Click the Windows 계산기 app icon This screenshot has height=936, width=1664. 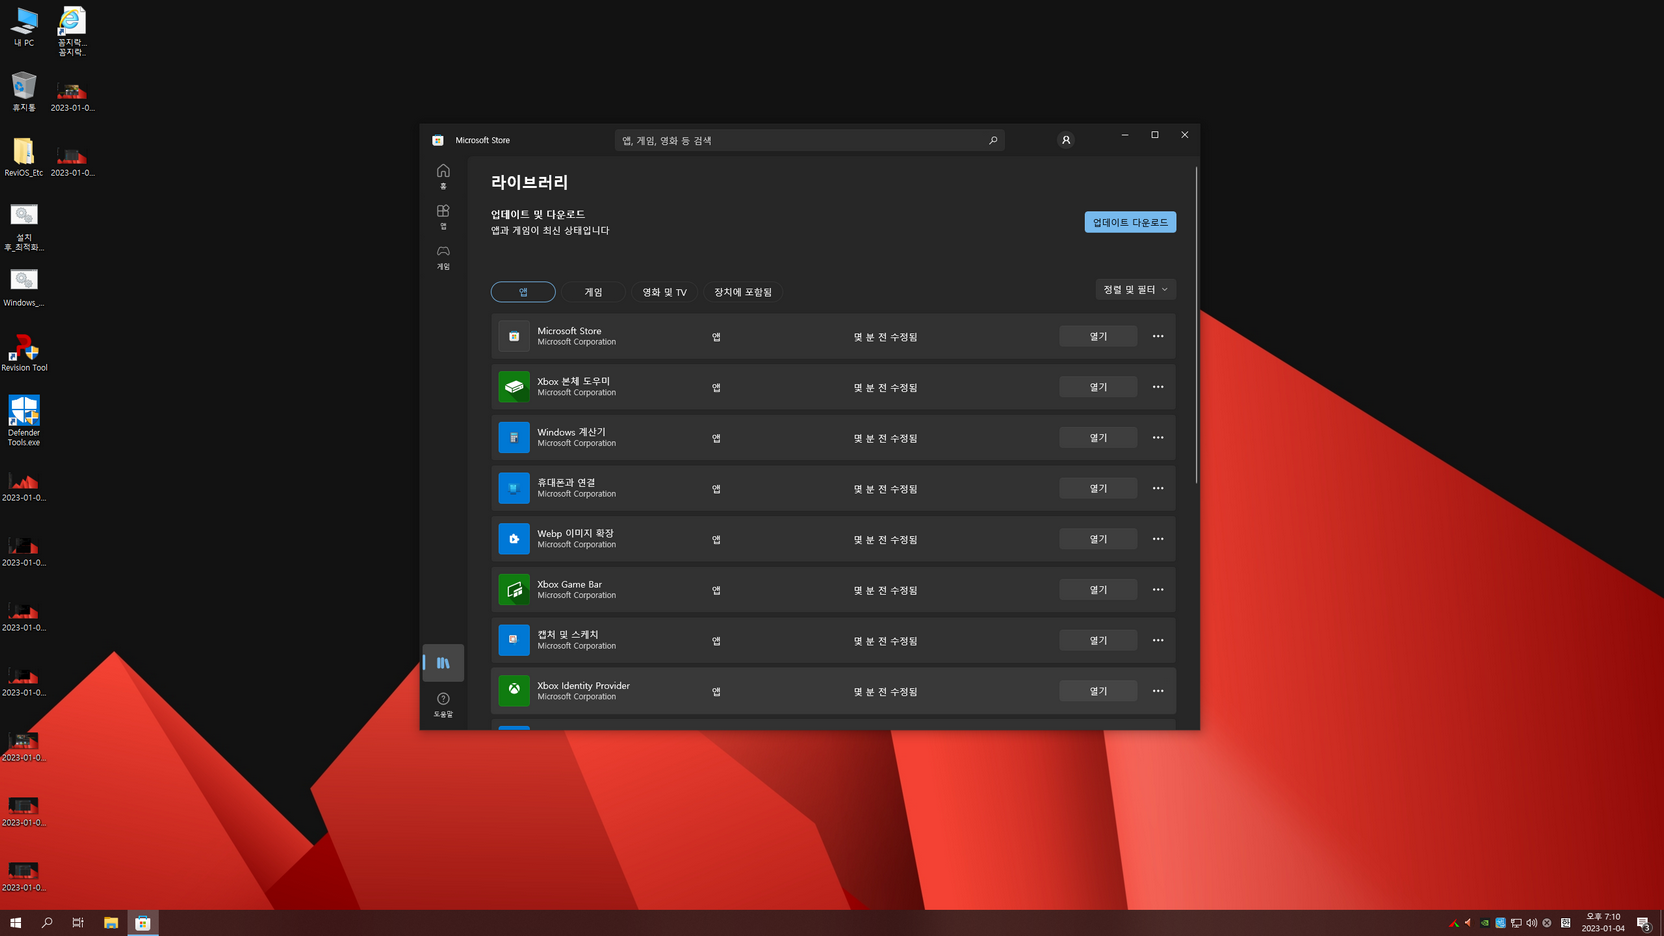tap(514, 438)
